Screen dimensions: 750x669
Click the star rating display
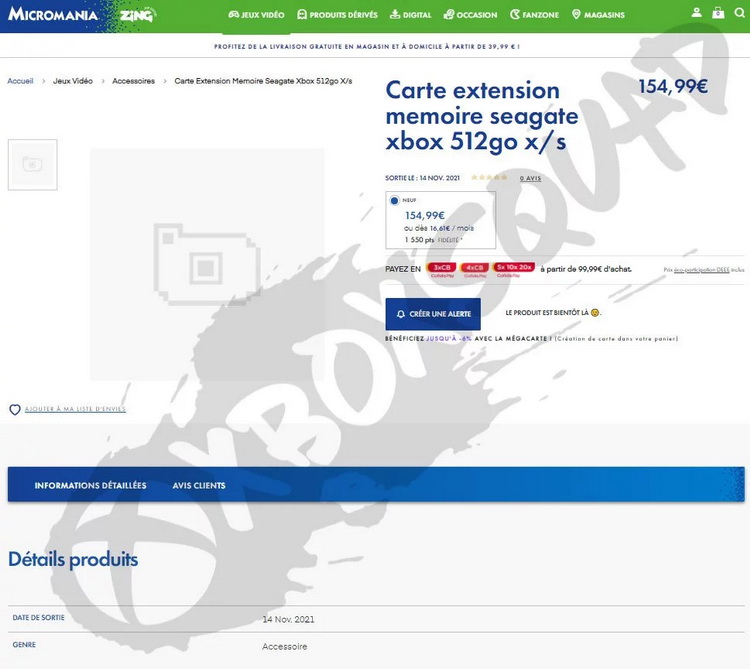(x=489, y=178)
